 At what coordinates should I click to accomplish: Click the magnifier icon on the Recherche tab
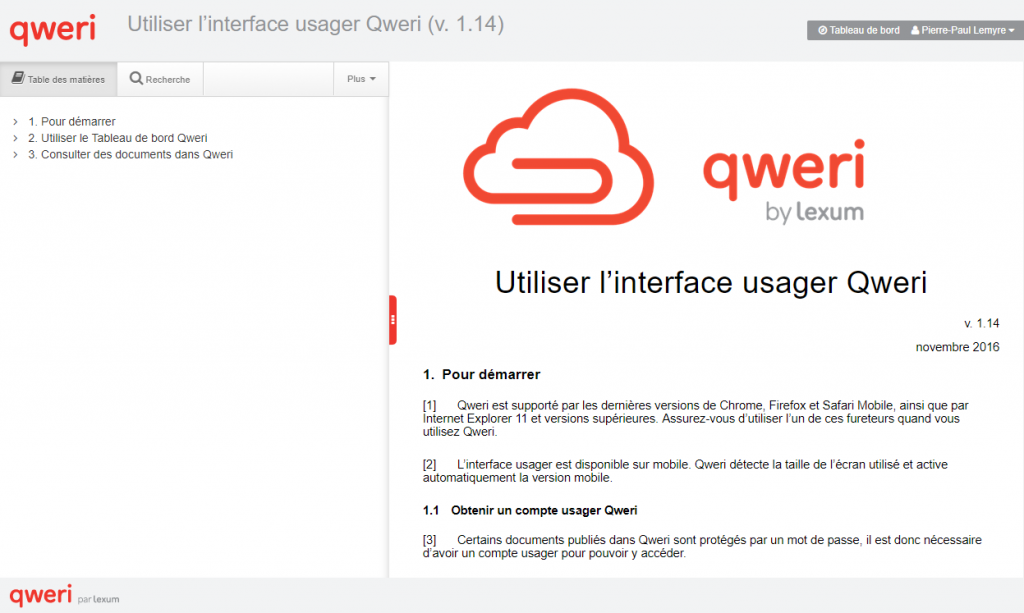(x=136, y=79)
